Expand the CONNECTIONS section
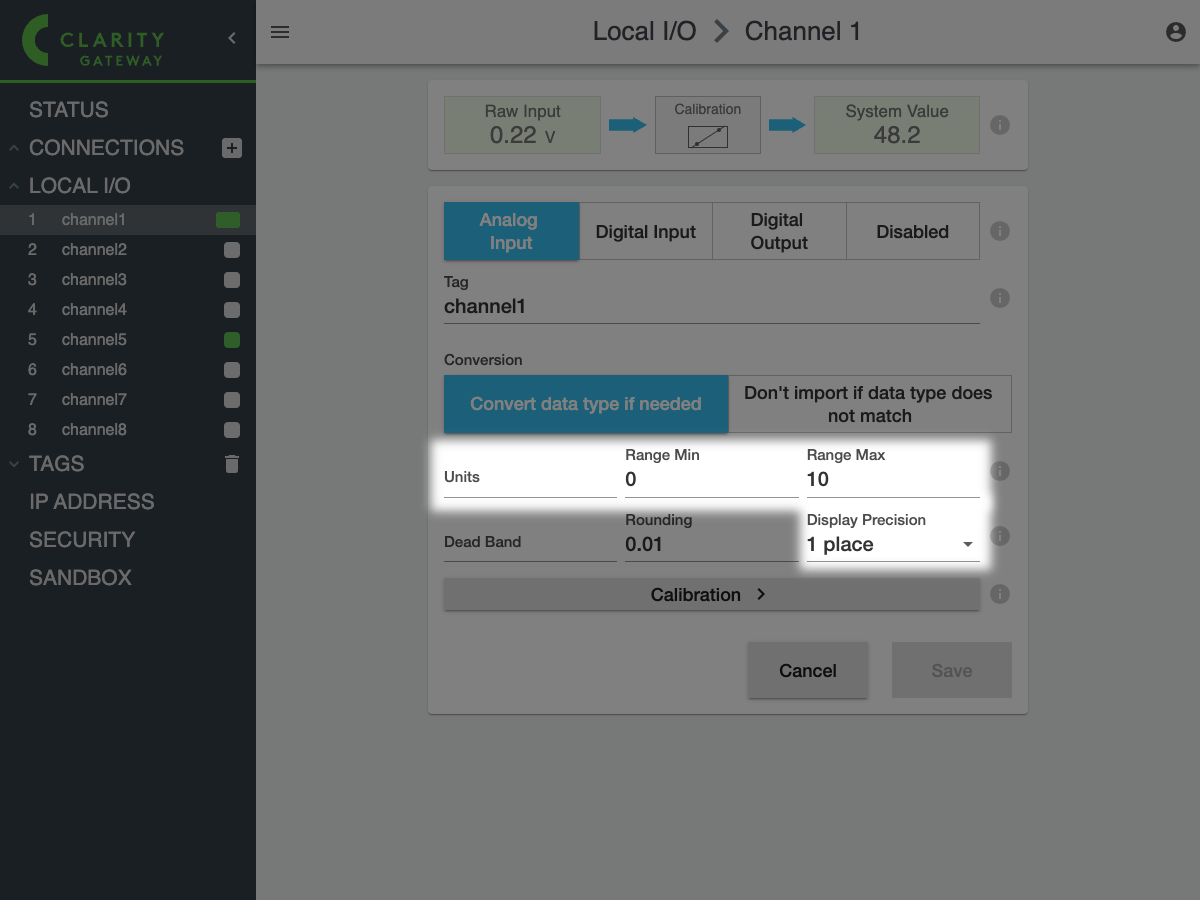1200x900 pixels. [15, 148]
